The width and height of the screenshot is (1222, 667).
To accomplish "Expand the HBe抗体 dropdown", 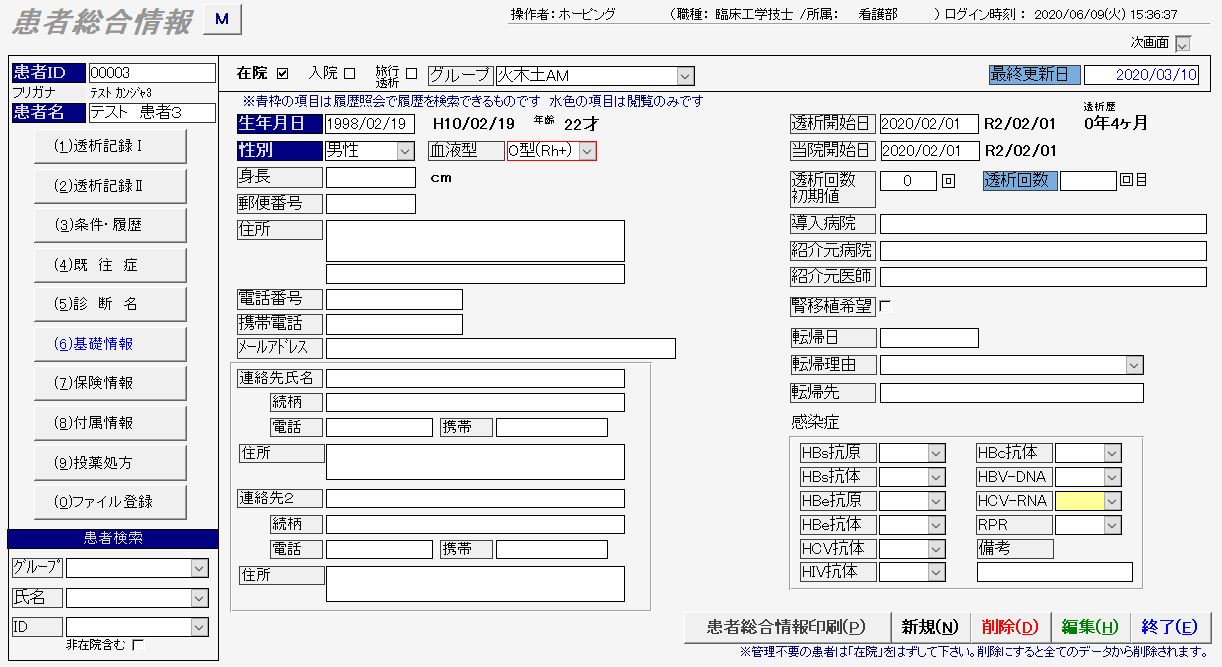I will tap(936, 525).
